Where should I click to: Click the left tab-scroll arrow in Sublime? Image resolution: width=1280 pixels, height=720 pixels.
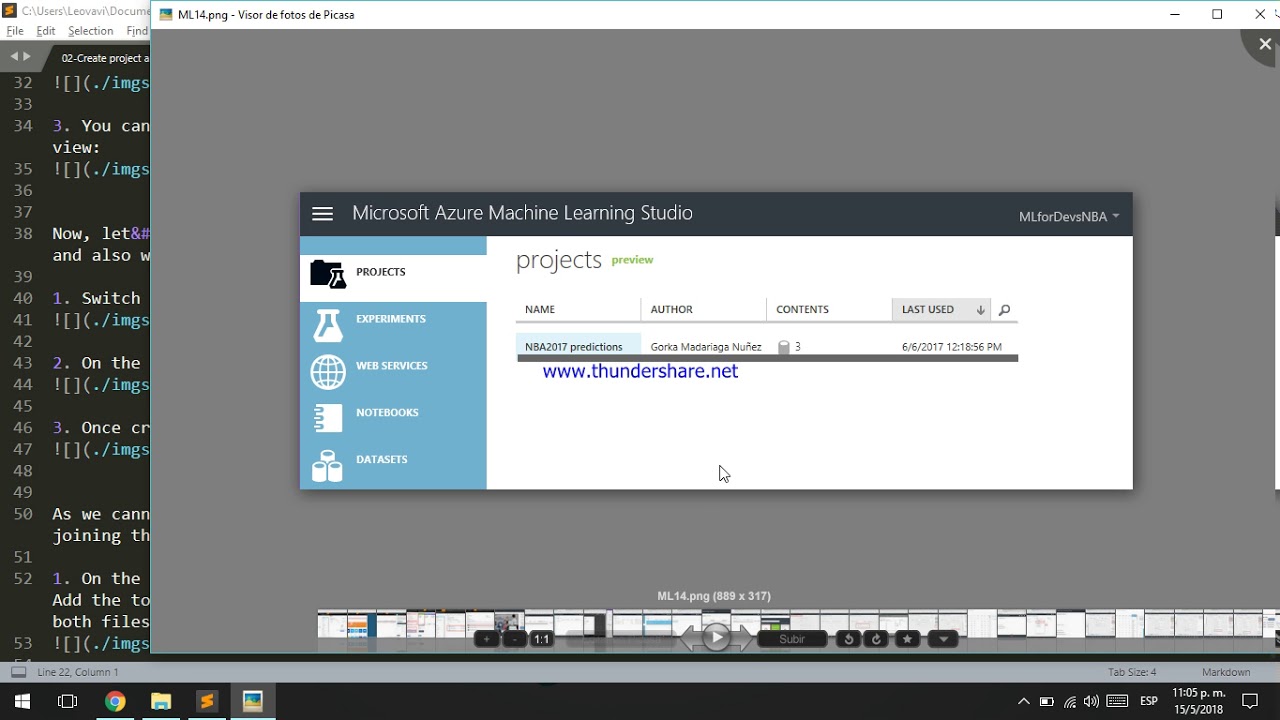tap(14, 57)
